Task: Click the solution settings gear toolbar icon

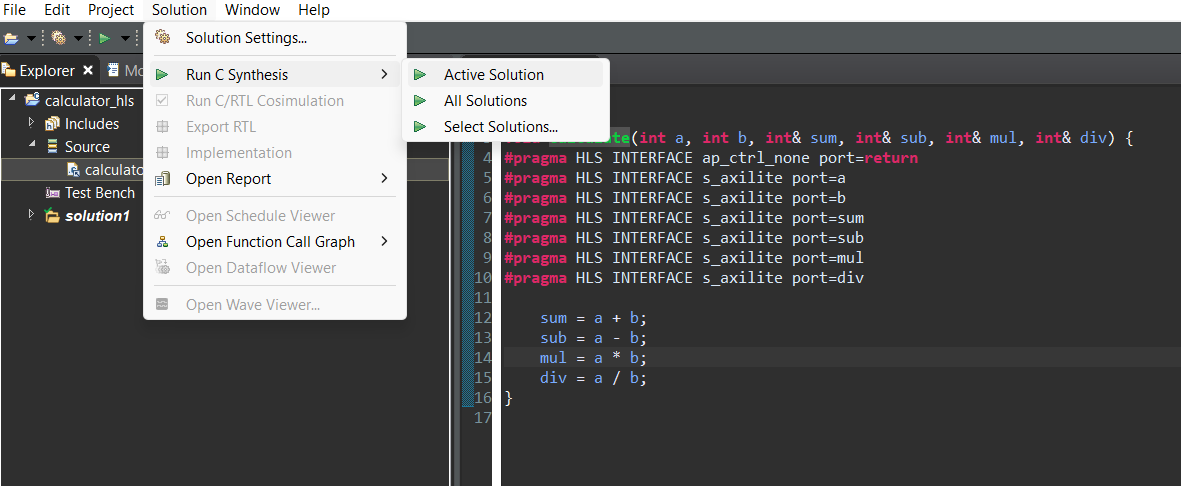Action: [58, 38]
